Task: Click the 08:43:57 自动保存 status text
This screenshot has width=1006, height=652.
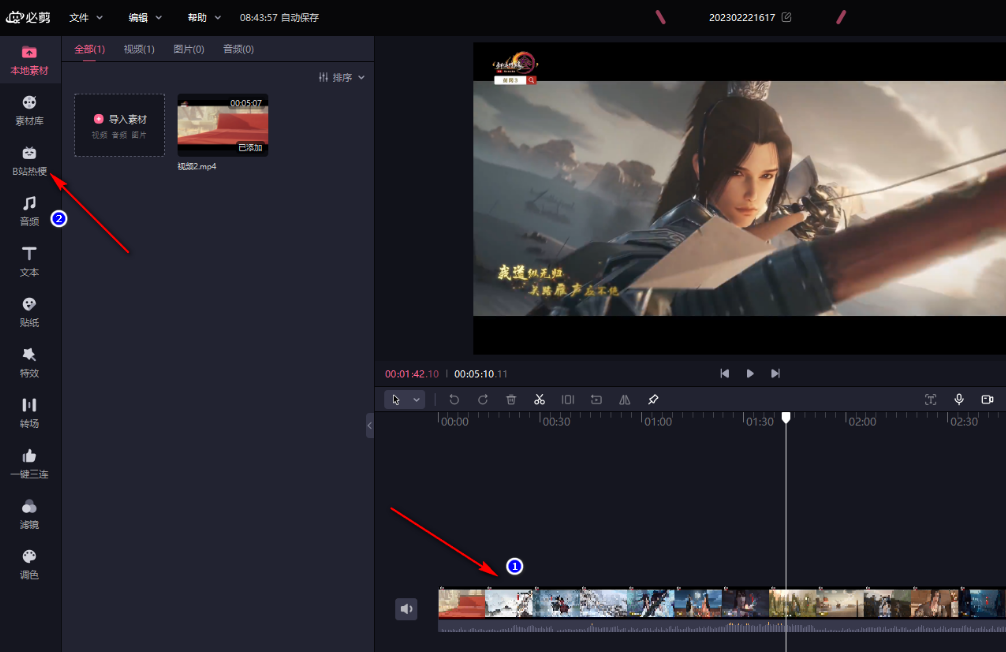Action: pyautogui.click(x=279, y=17)
